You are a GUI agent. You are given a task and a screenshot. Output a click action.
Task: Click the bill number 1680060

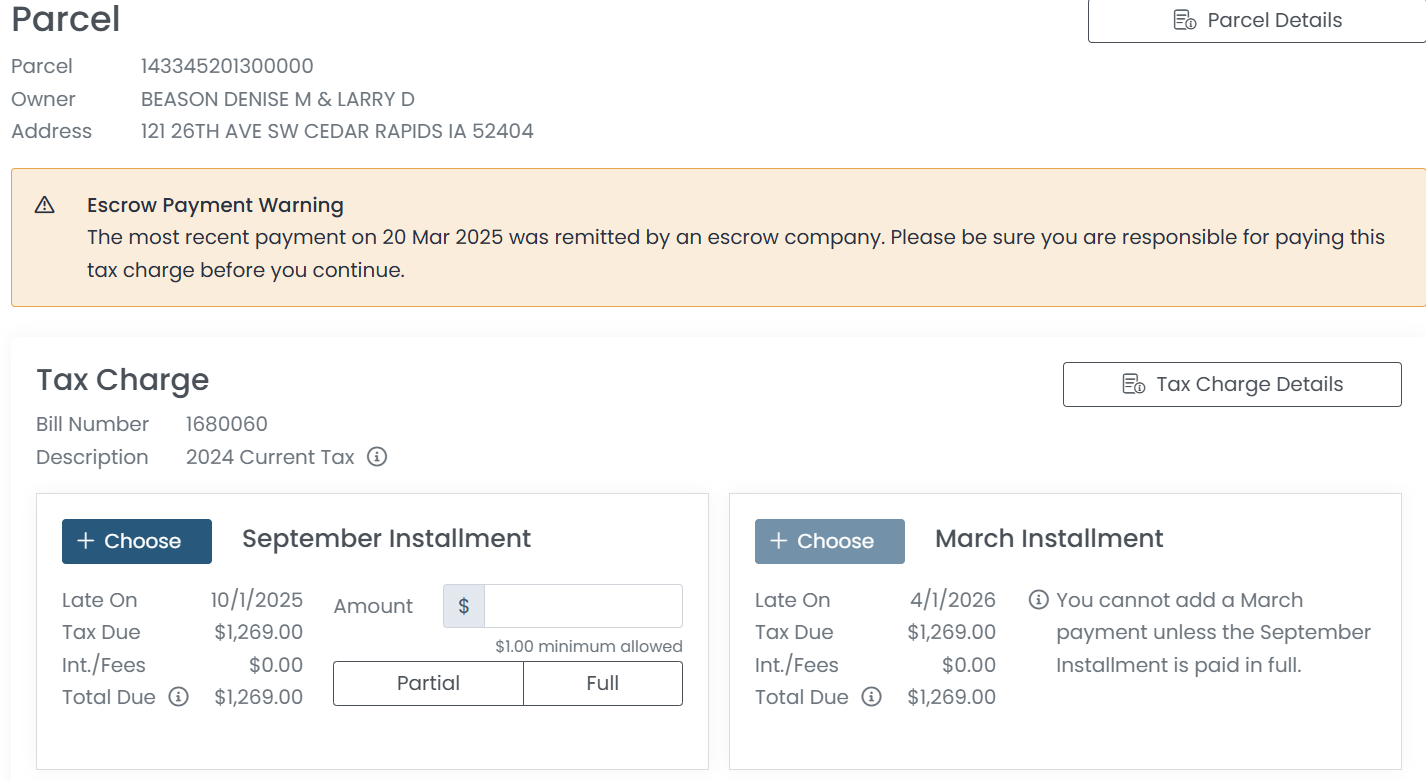point(227,424)
